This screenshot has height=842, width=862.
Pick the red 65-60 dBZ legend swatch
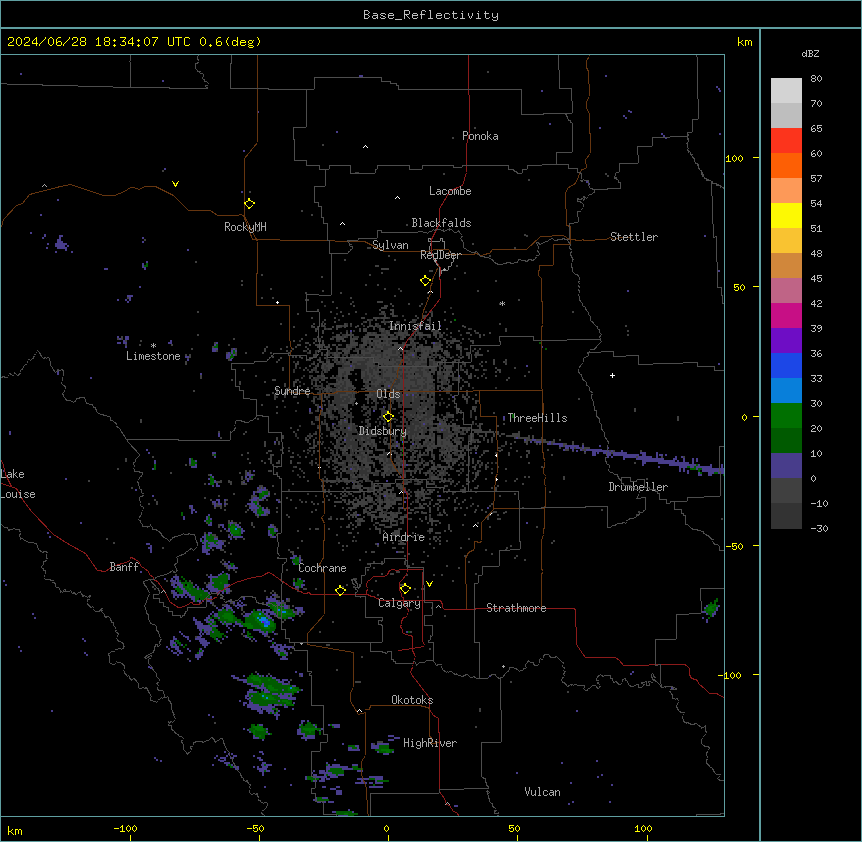click(786, 141)
